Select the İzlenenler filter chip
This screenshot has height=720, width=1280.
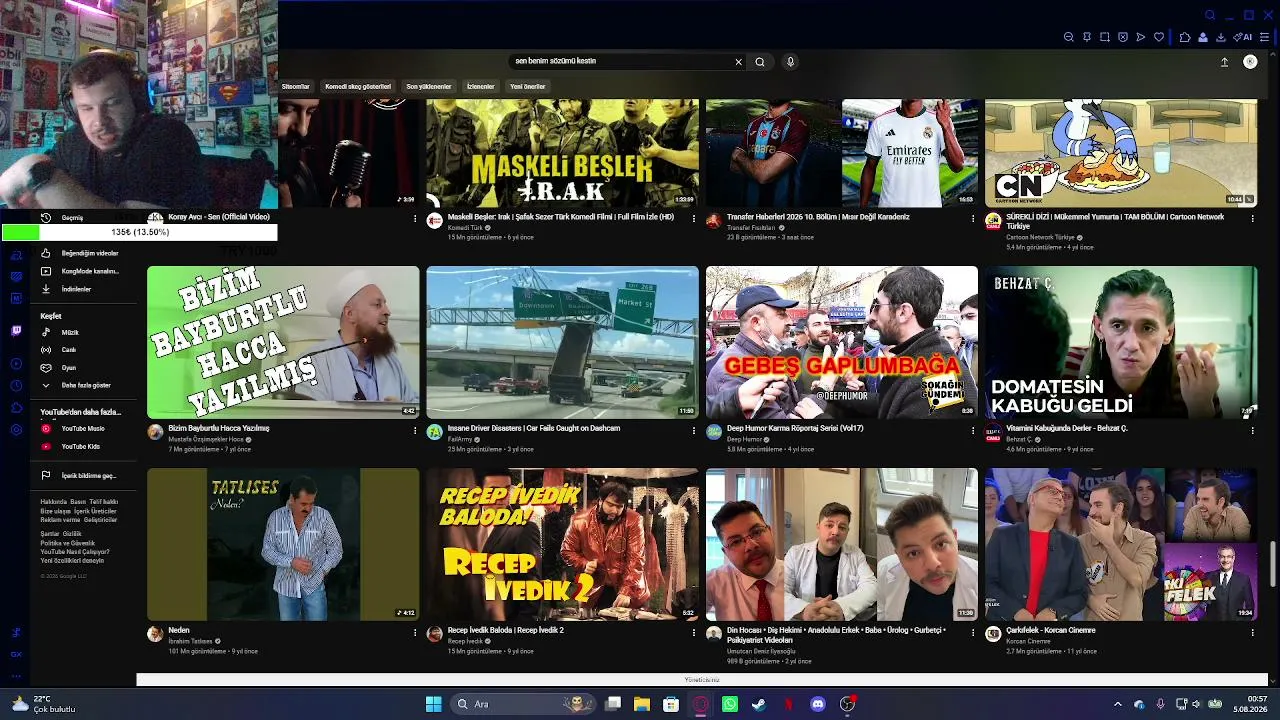click(481, 87)
